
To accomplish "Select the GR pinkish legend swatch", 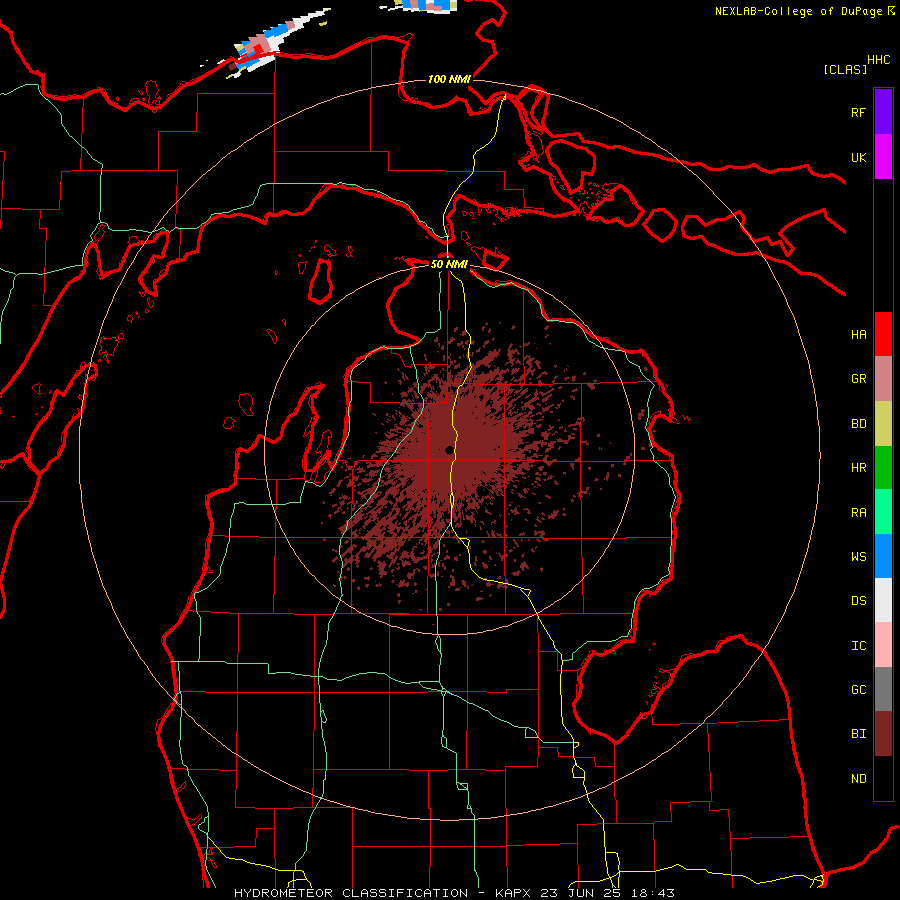I will 883,378.
